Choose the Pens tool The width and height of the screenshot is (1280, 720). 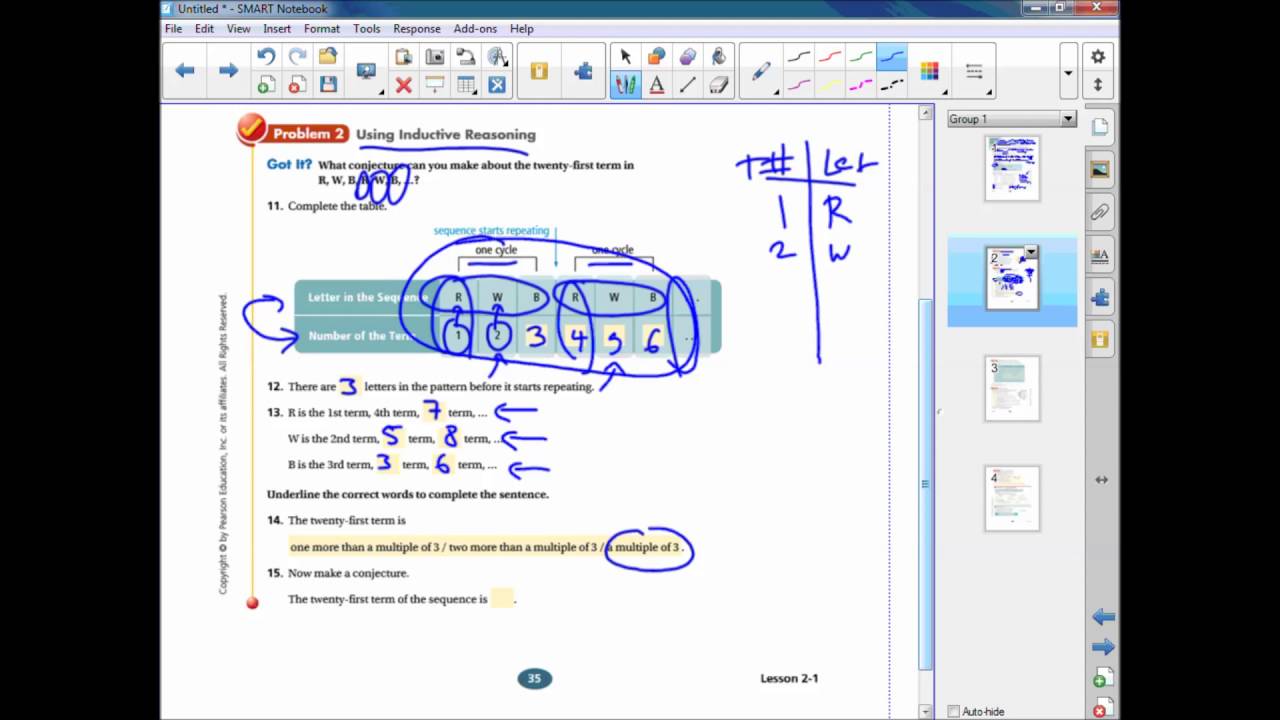click(626, 86)
